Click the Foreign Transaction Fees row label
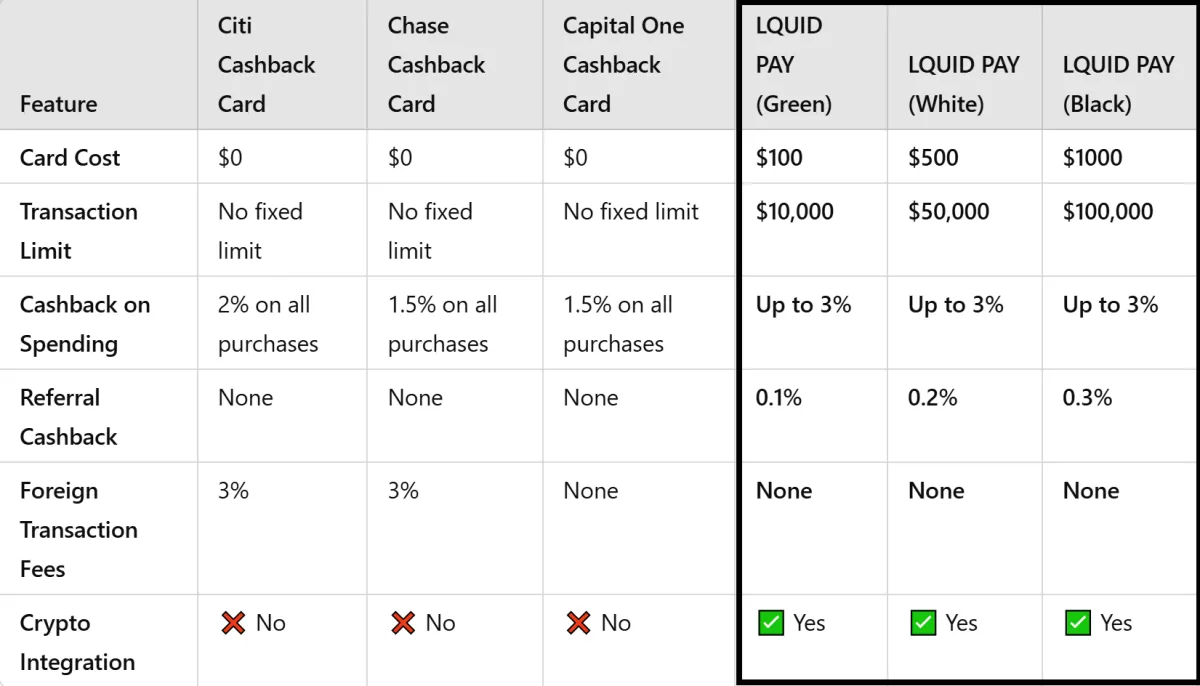The image size is (1200, 686). pos(79,530)
